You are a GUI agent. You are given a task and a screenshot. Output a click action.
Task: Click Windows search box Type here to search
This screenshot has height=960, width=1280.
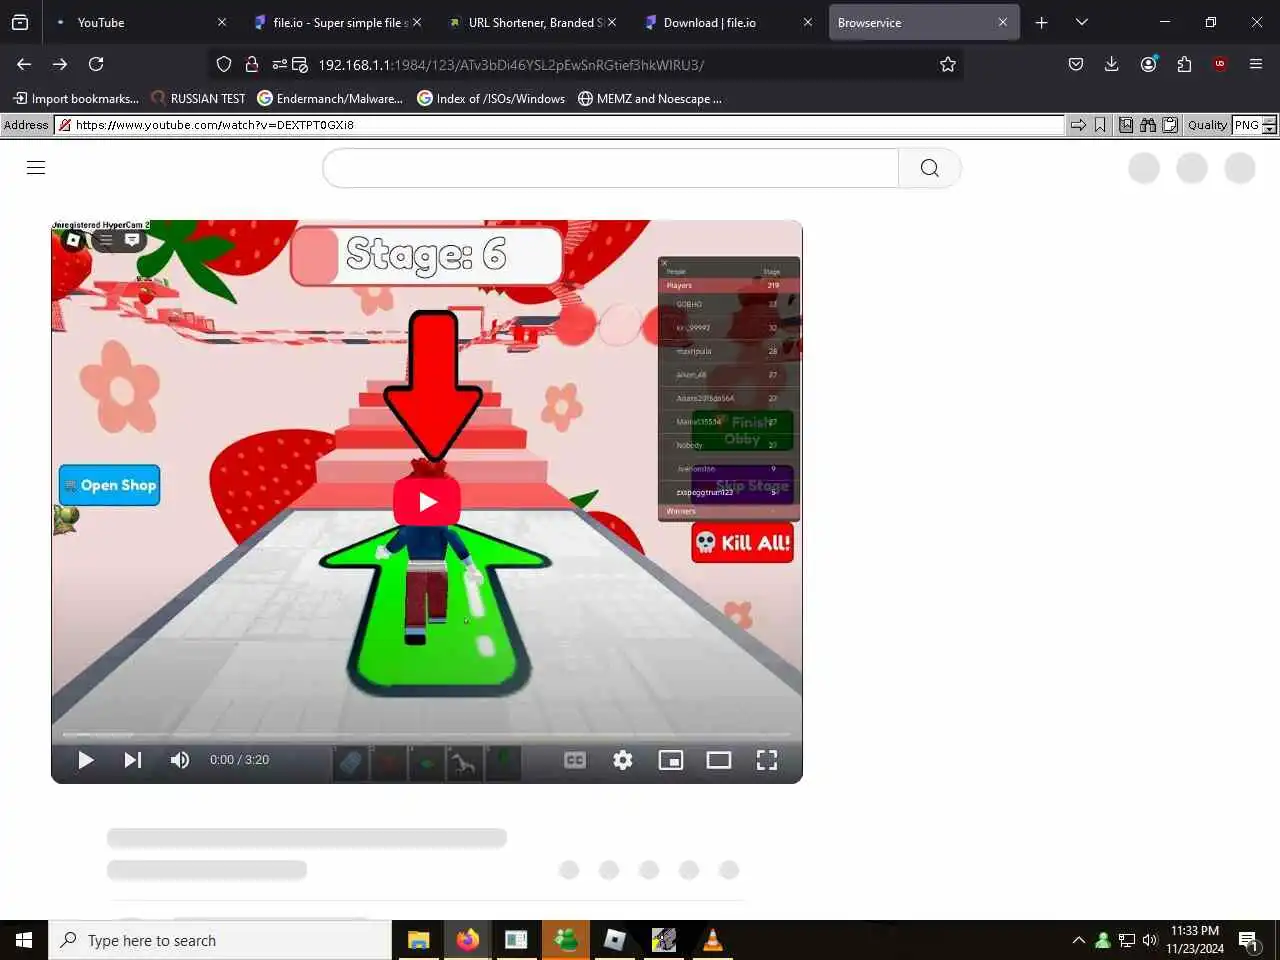point(220,940)
